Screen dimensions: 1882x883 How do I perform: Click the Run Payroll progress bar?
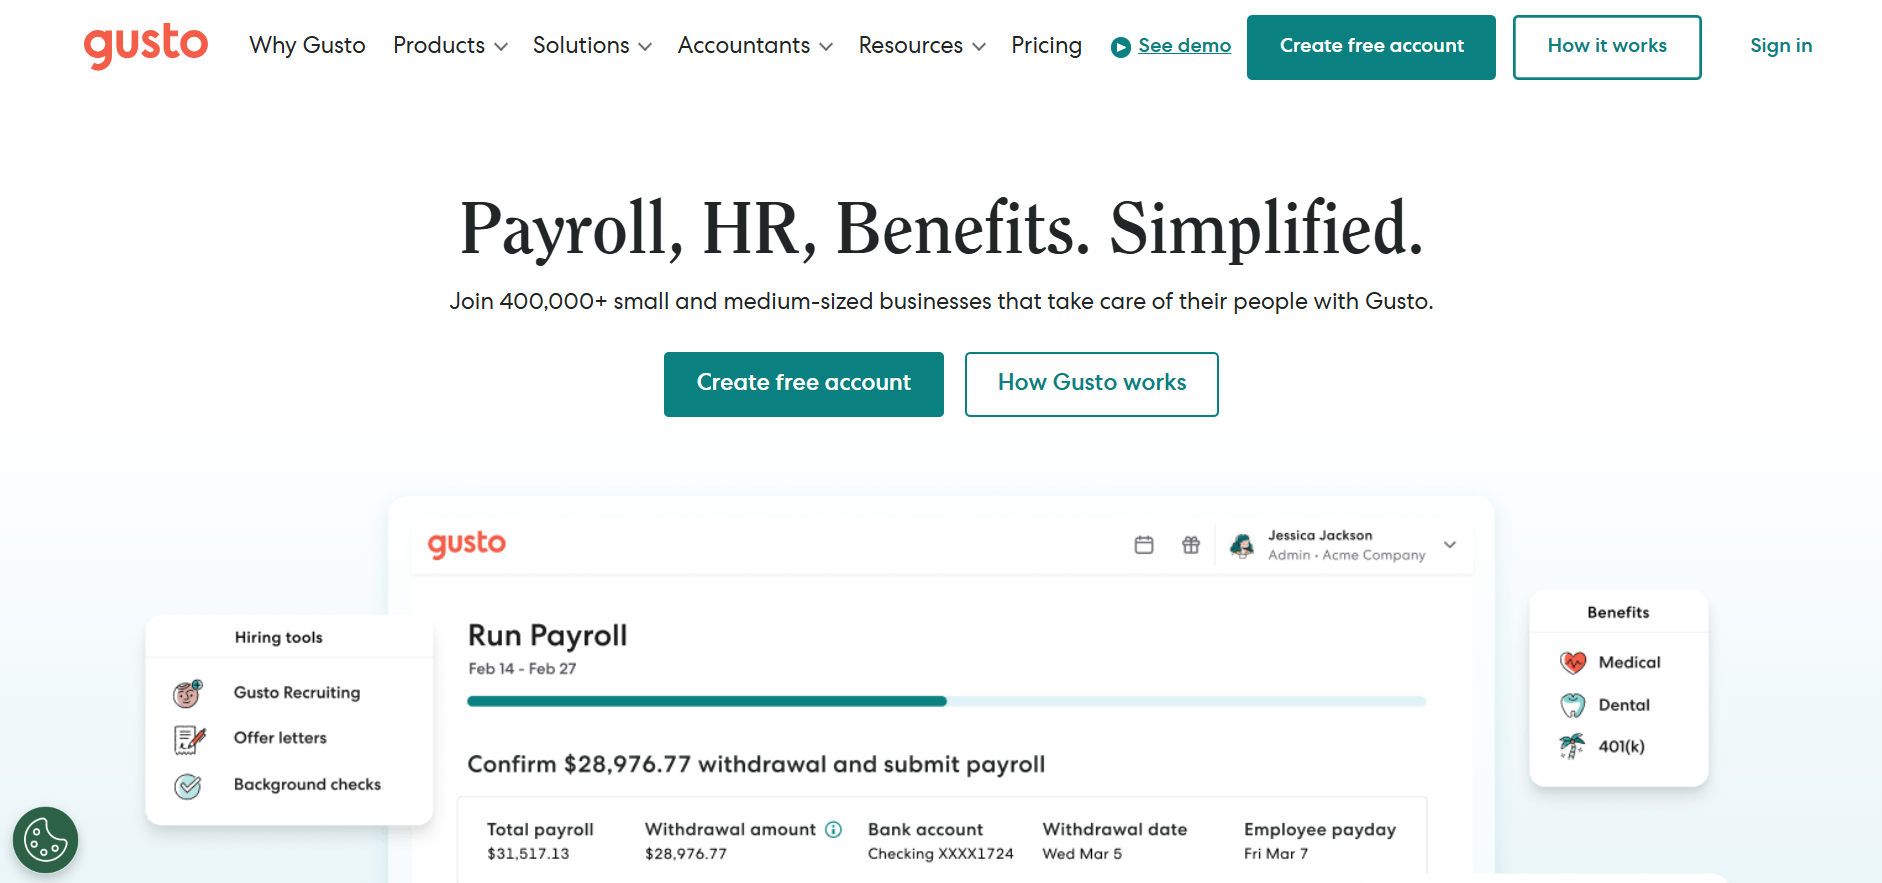click(x=946, y=701)
